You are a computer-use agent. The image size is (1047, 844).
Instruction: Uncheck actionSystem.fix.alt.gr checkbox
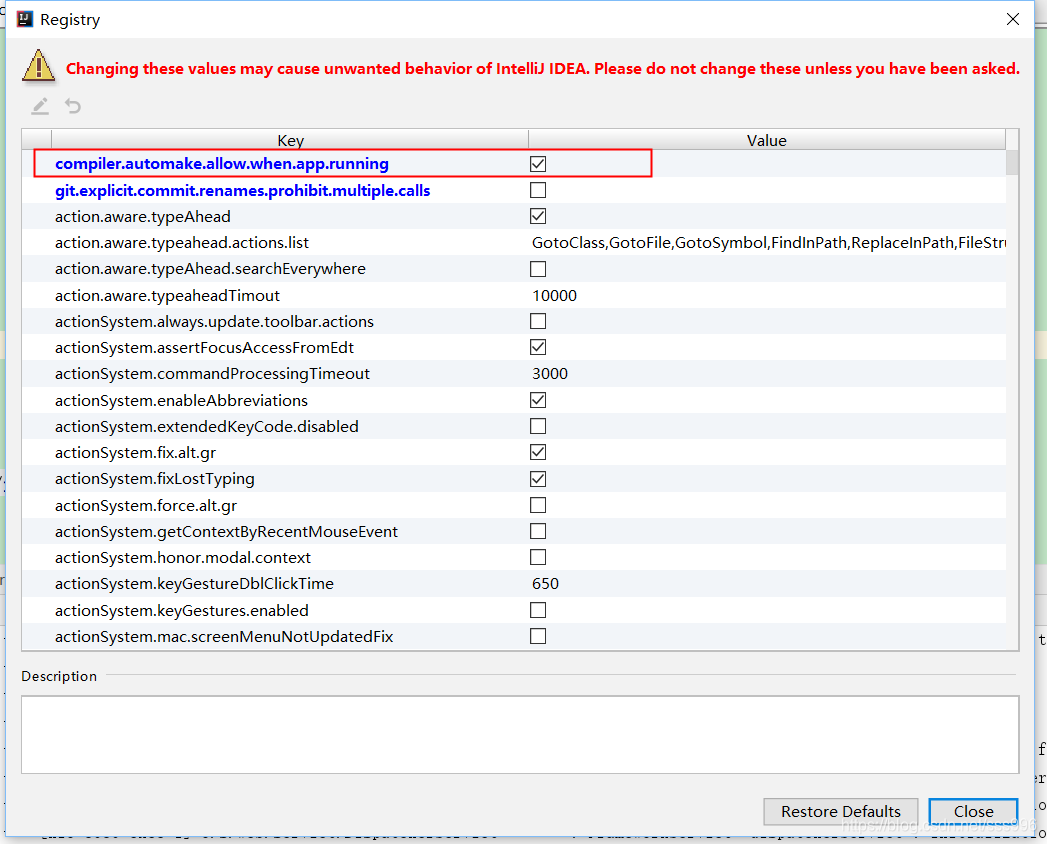tap(538, 452)
